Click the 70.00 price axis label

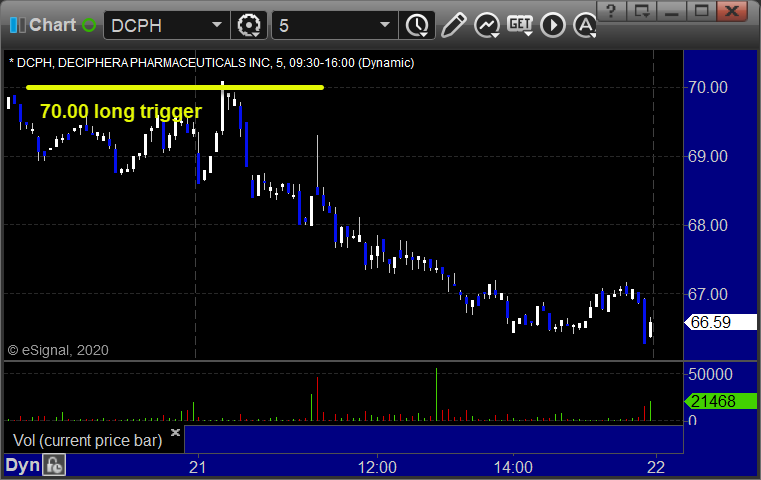point(708,88)
